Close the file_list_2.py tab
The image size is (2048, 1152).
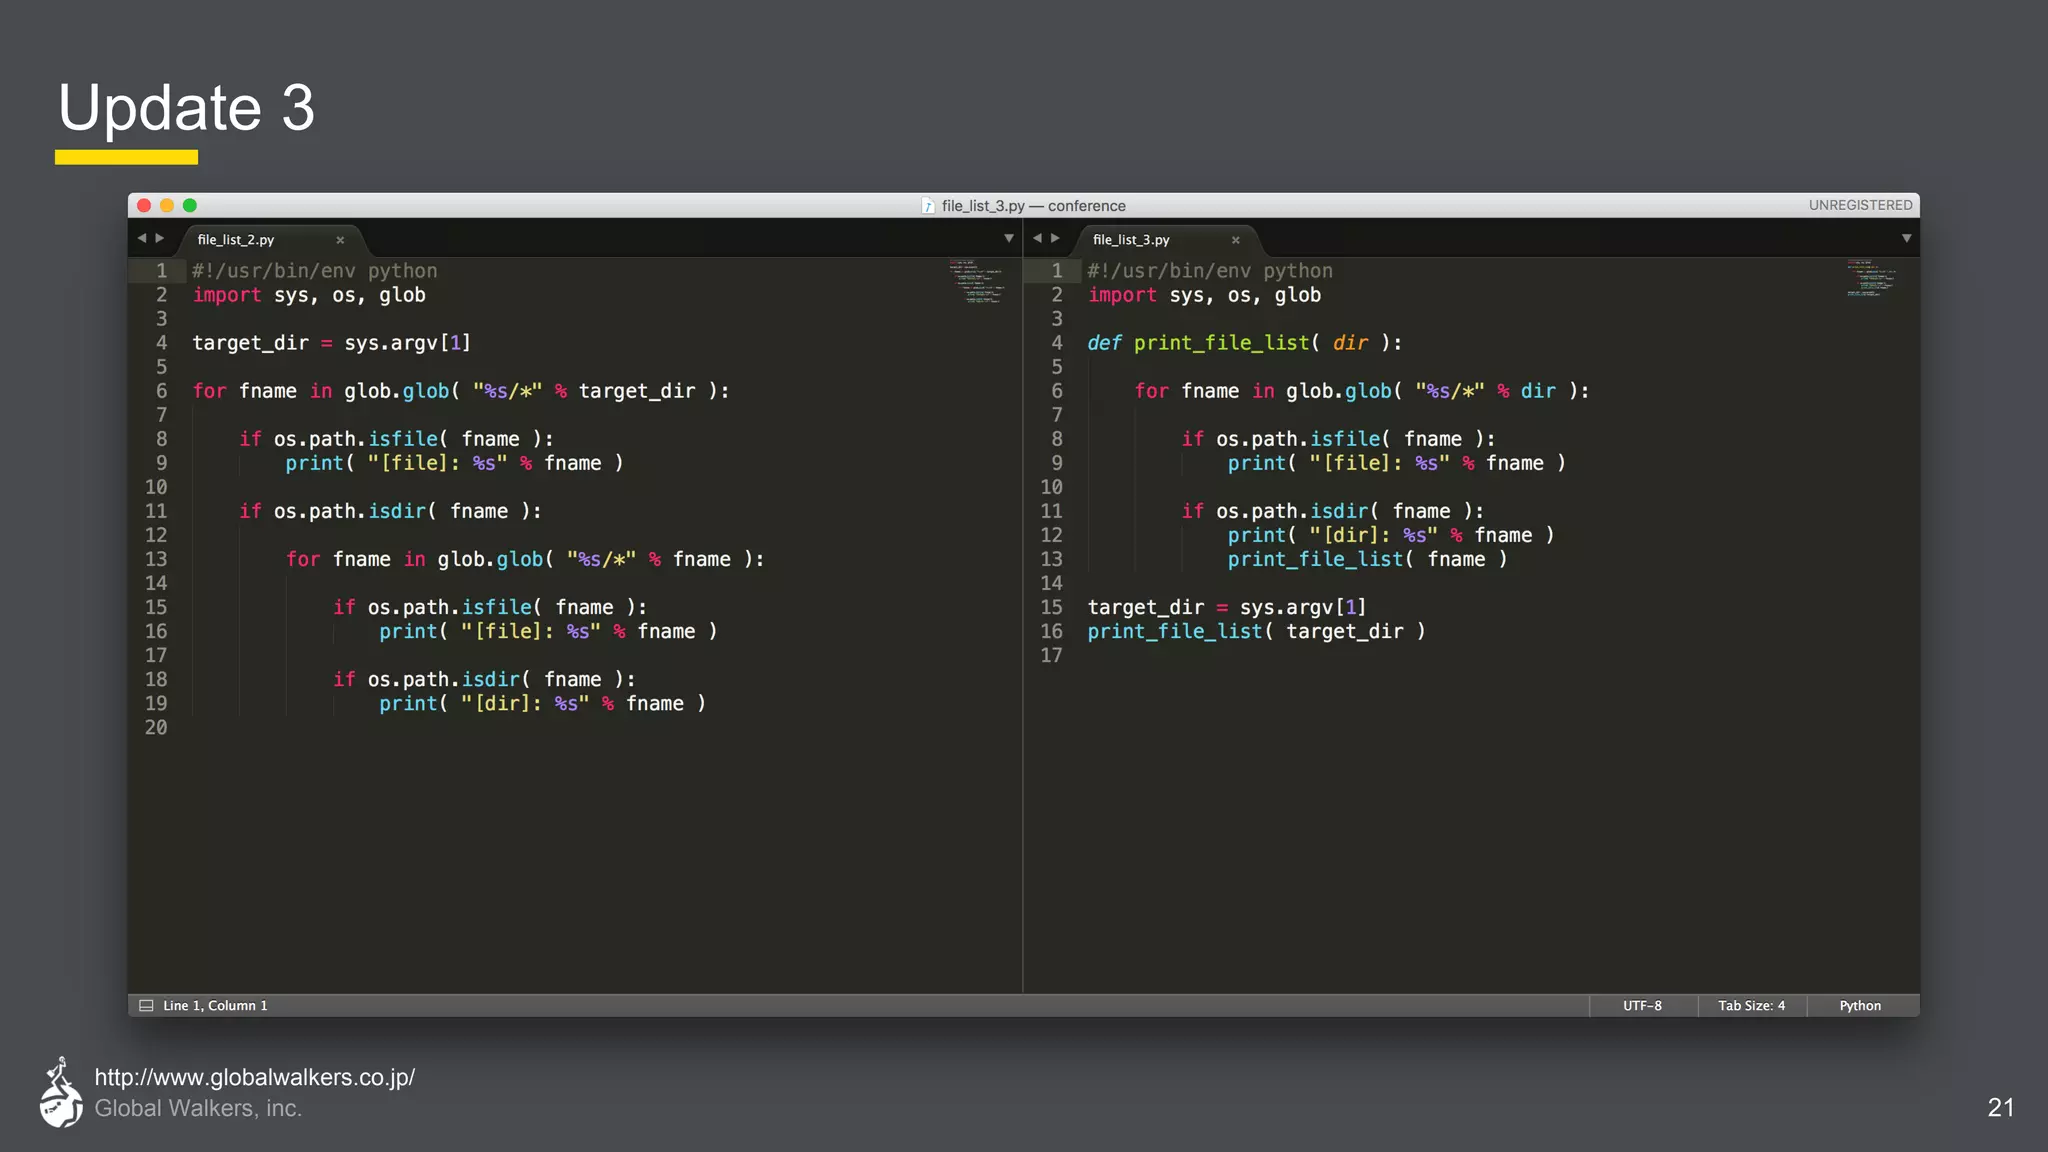coord(340,240)
